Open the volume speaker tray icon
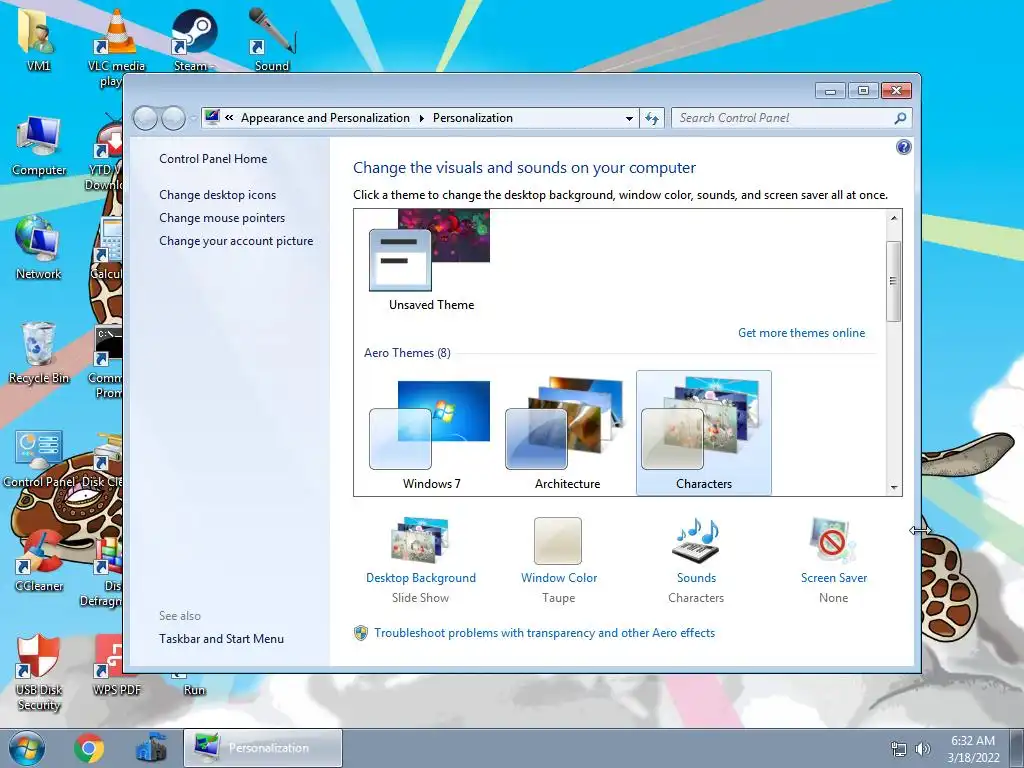This screenshot has width=1024, height=768. click(x=922, y=749)
